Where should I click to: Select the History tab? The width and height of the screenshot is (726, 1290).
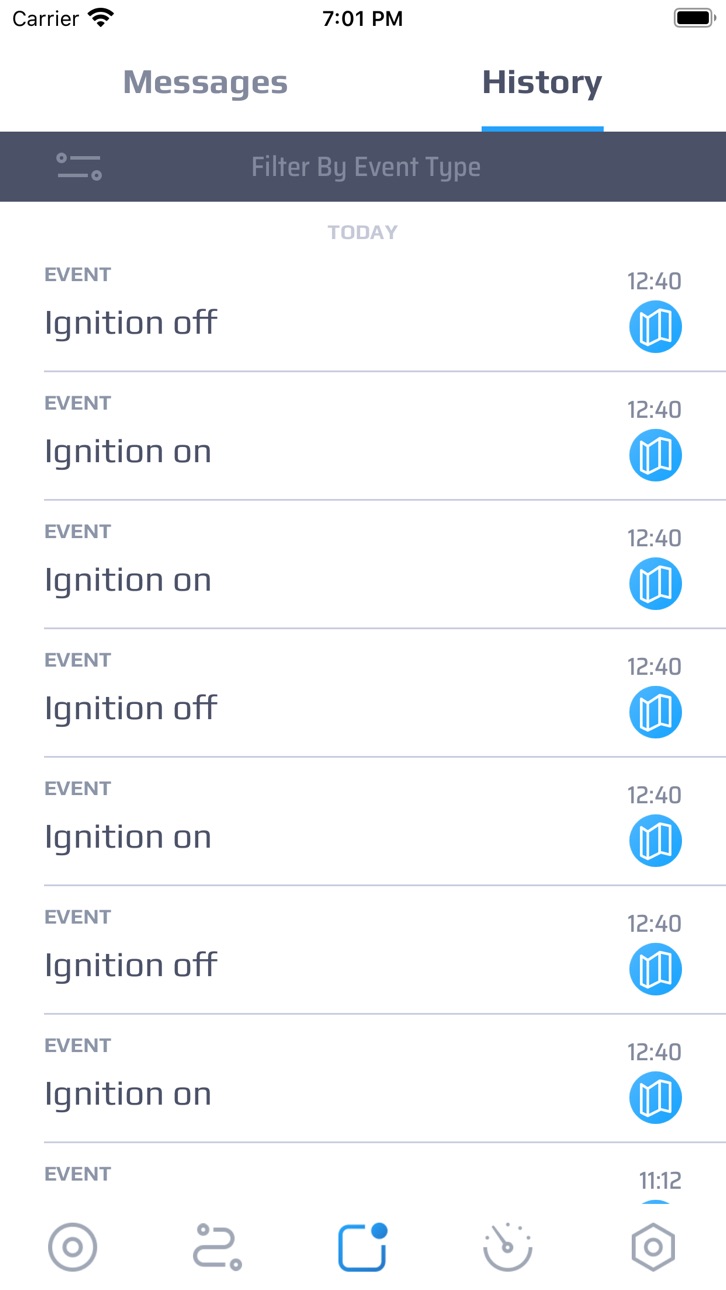[x=542, y=82]
